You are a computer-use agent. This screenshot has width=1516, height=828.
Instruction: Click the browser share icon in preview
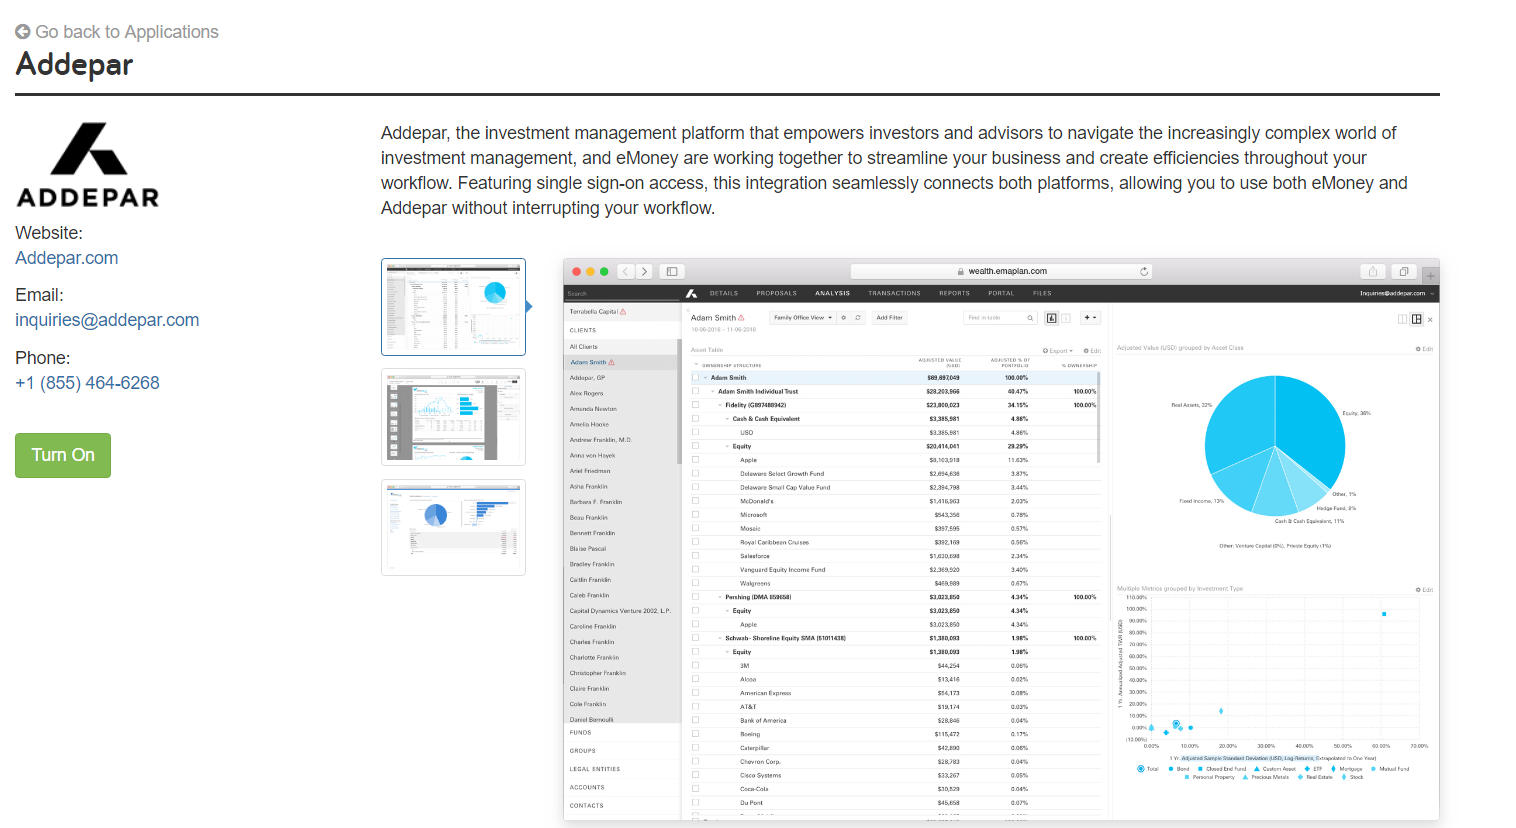pyautogui.click(x=1373, y=271)
